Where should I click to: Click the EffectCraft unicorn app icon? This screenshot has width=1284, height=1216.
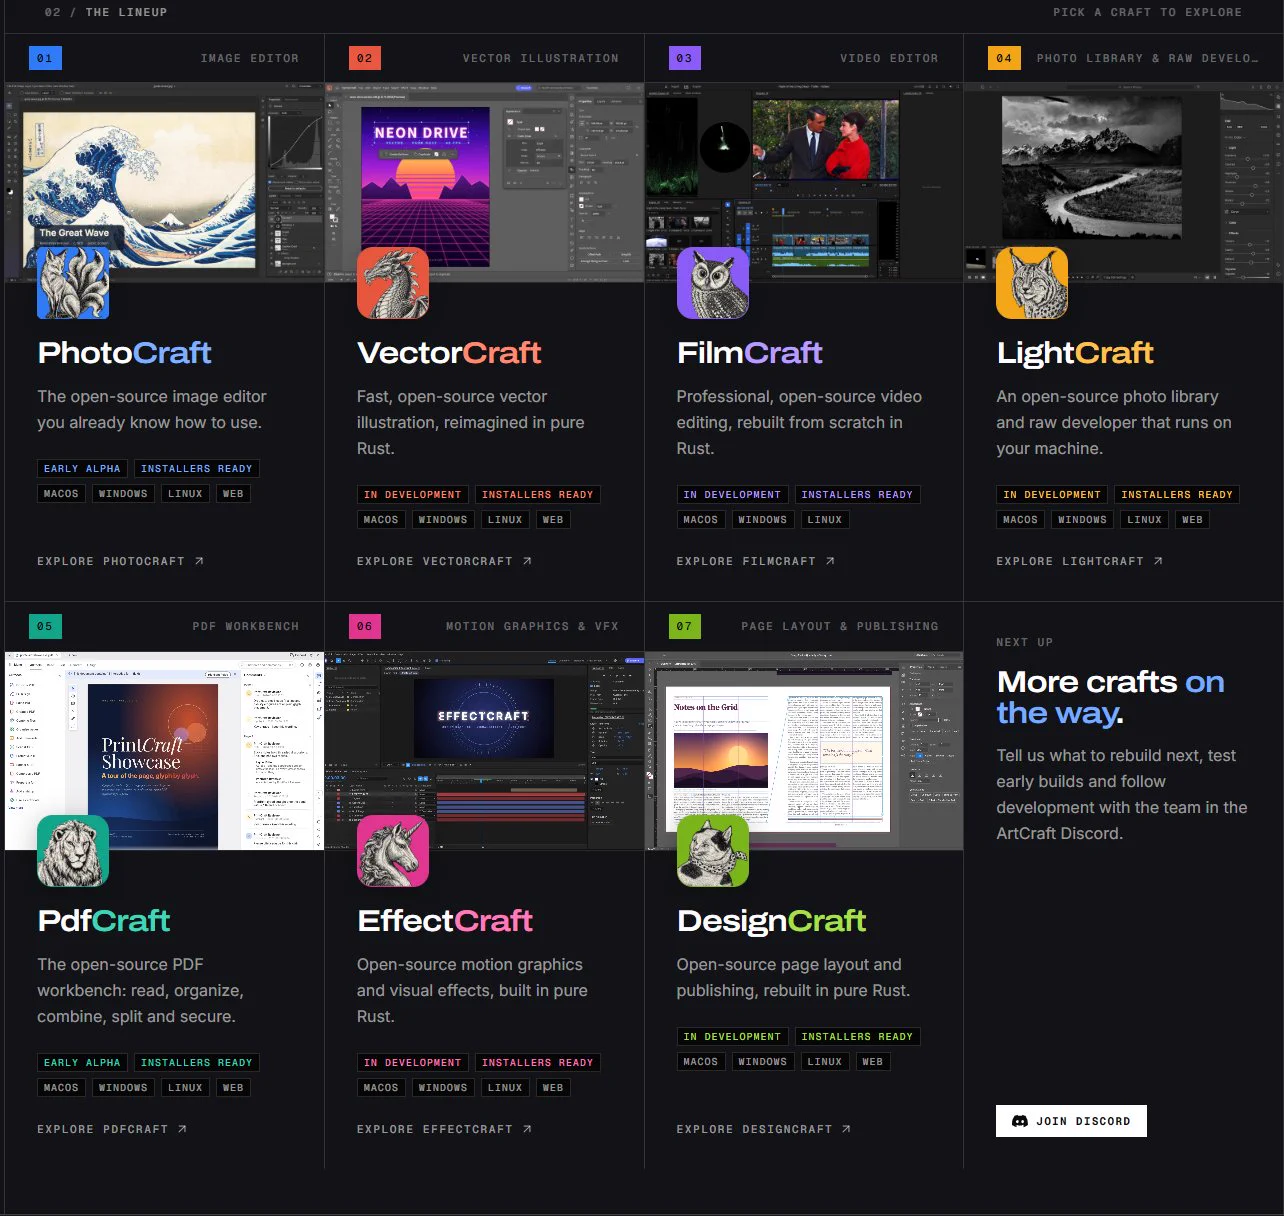coord(393,851)
